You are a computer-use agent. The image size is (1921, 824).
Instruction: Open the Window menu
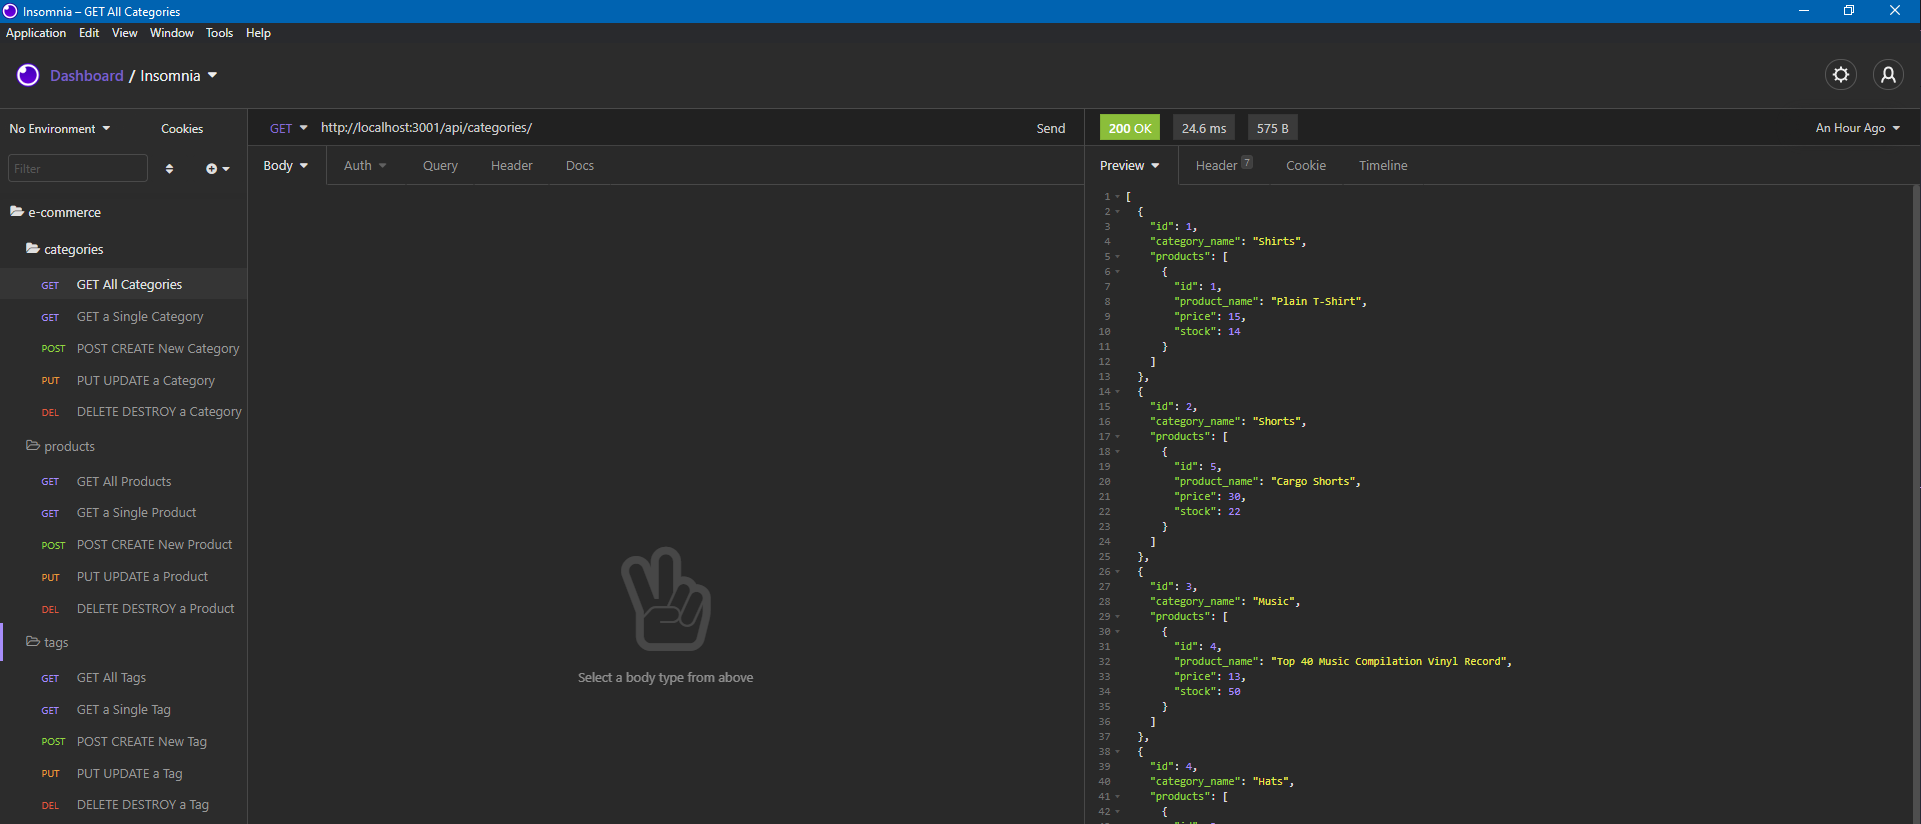coord(172,33)
